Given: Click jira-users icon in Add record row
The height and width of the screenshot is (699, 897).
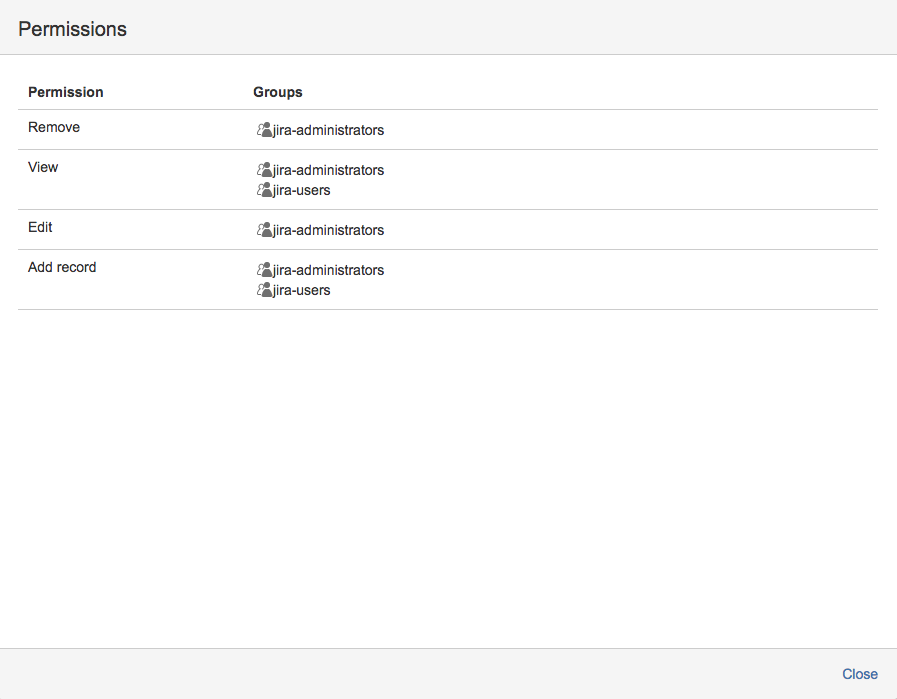Looking at the screenshot, I should 265,290.
